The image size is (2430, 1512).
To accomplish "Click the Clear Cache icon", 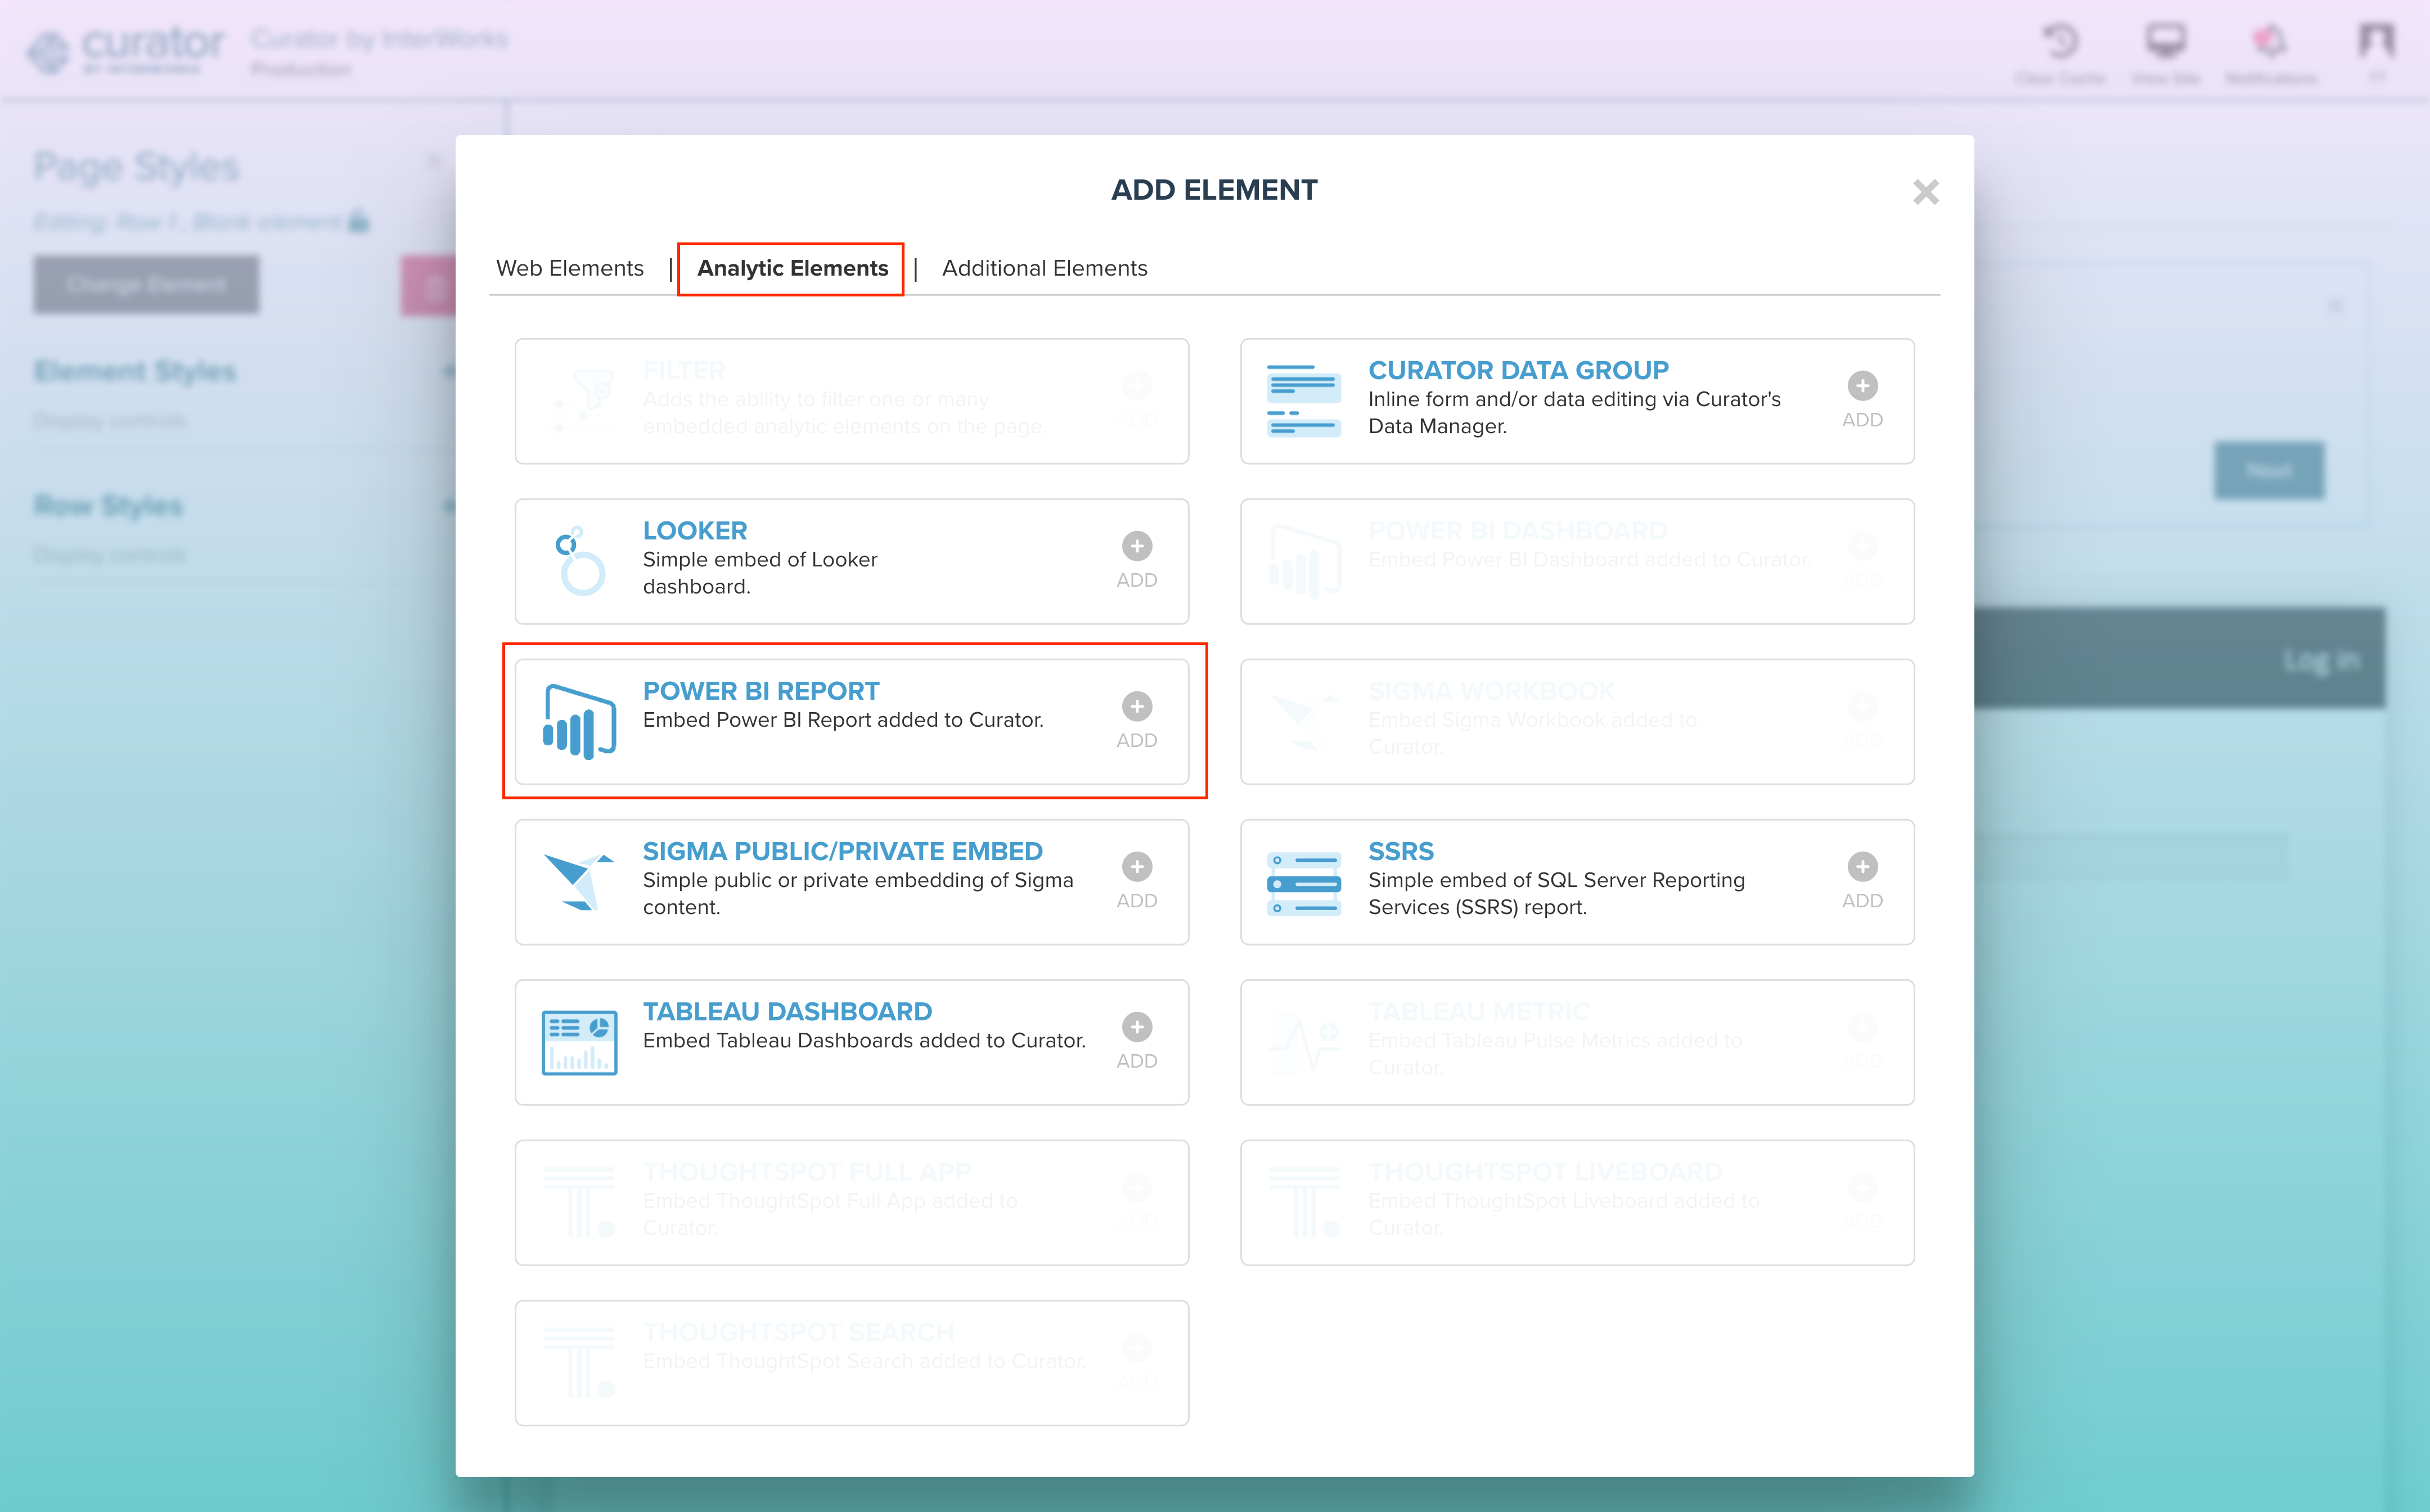I will tap(2060, 41).
